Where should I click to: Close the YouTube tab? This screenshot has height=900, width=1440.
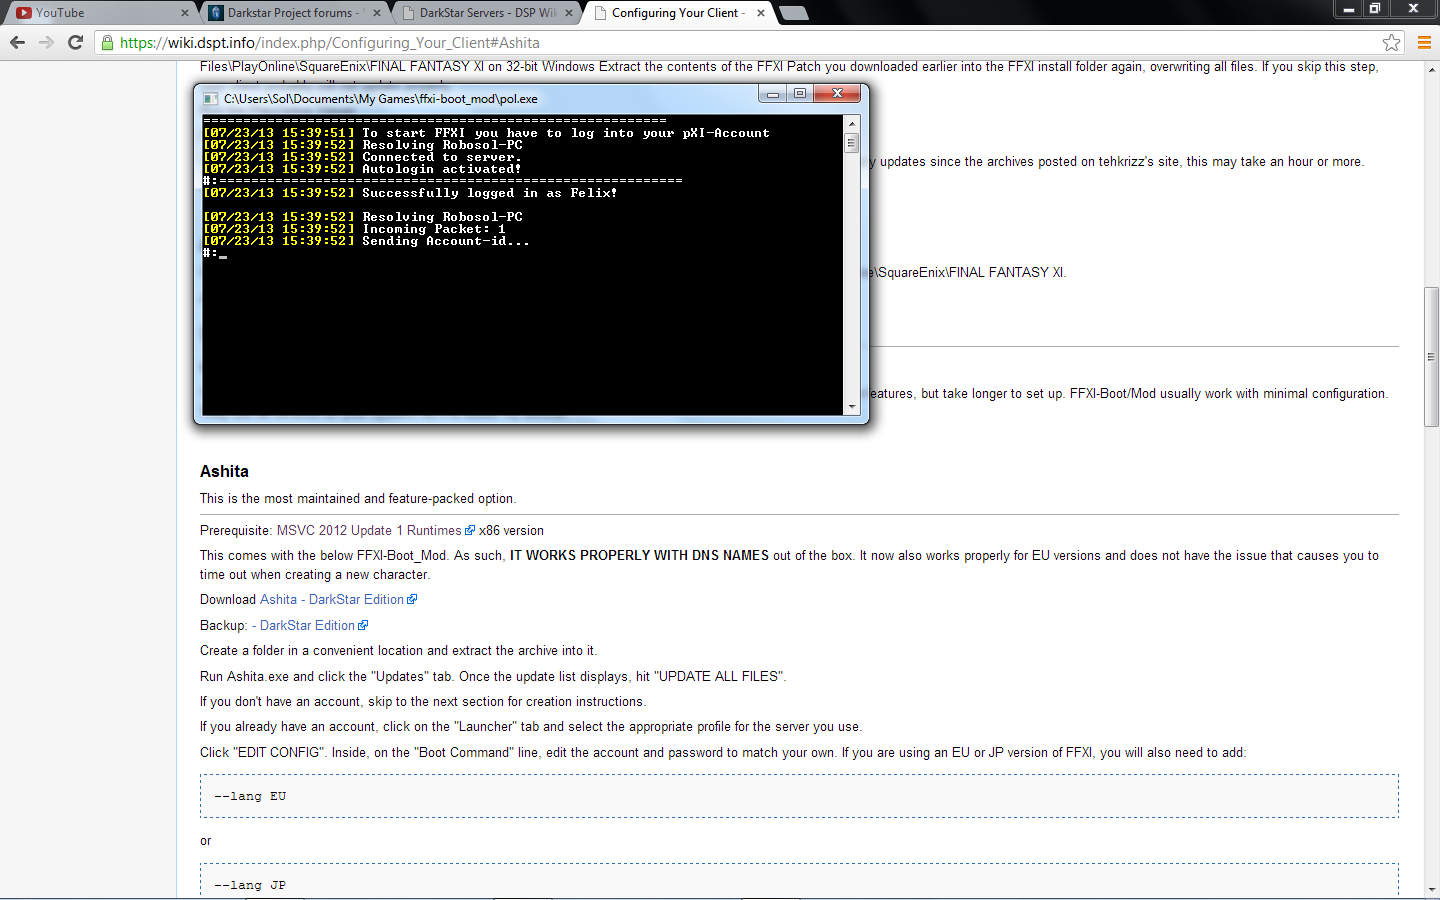pos(185,13)
